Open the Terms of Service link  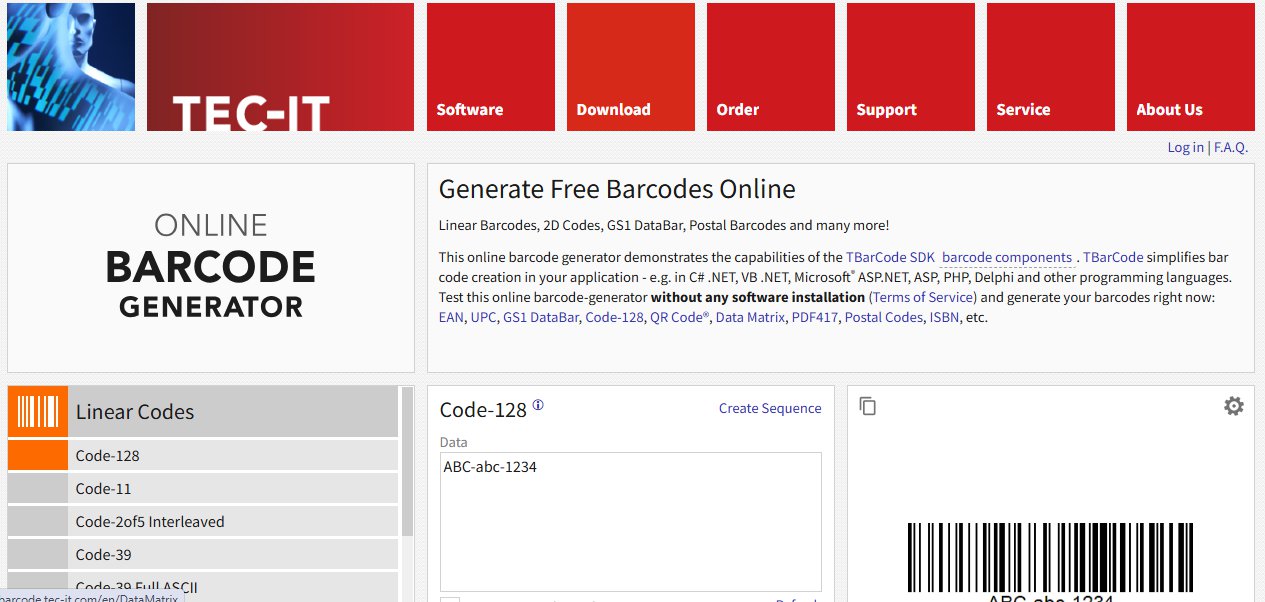(x=923, y=297)
